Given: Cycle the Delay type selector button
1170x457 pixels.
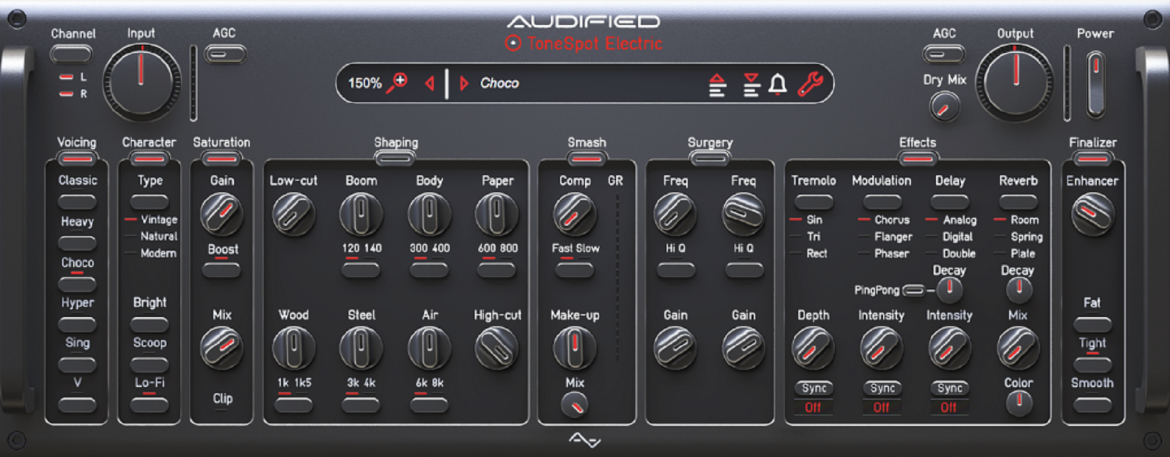Looking at the screenshot, I should [949, 202].
